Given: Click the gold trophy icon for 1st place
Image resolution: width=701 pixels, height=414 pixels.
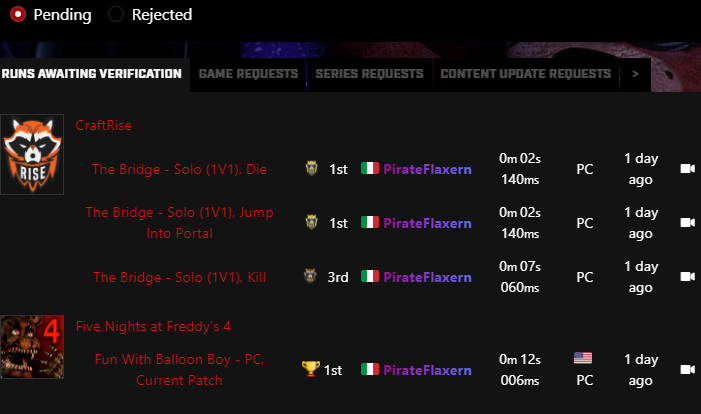Looking at the screenshot, I should (x=310, y=370).
